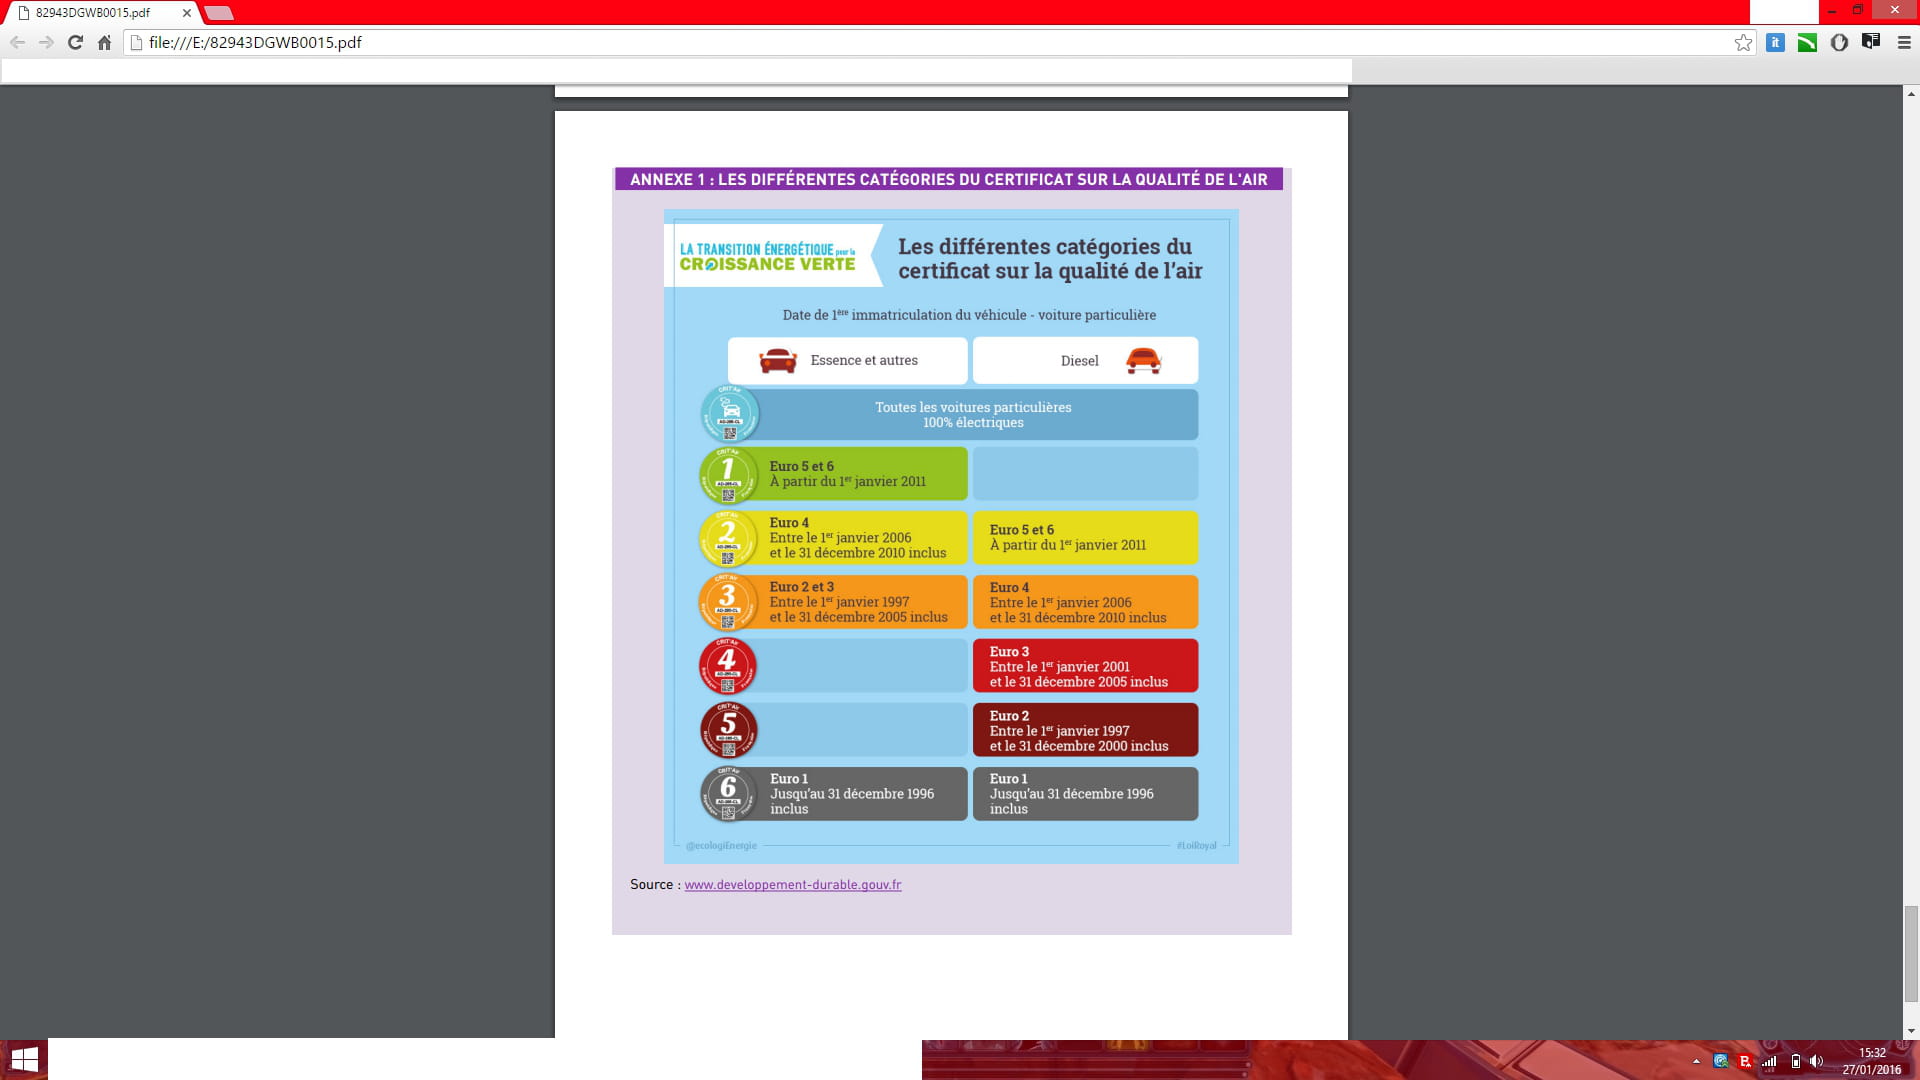Click the green Crit'Air 1 badge

(x=728, y=474)
